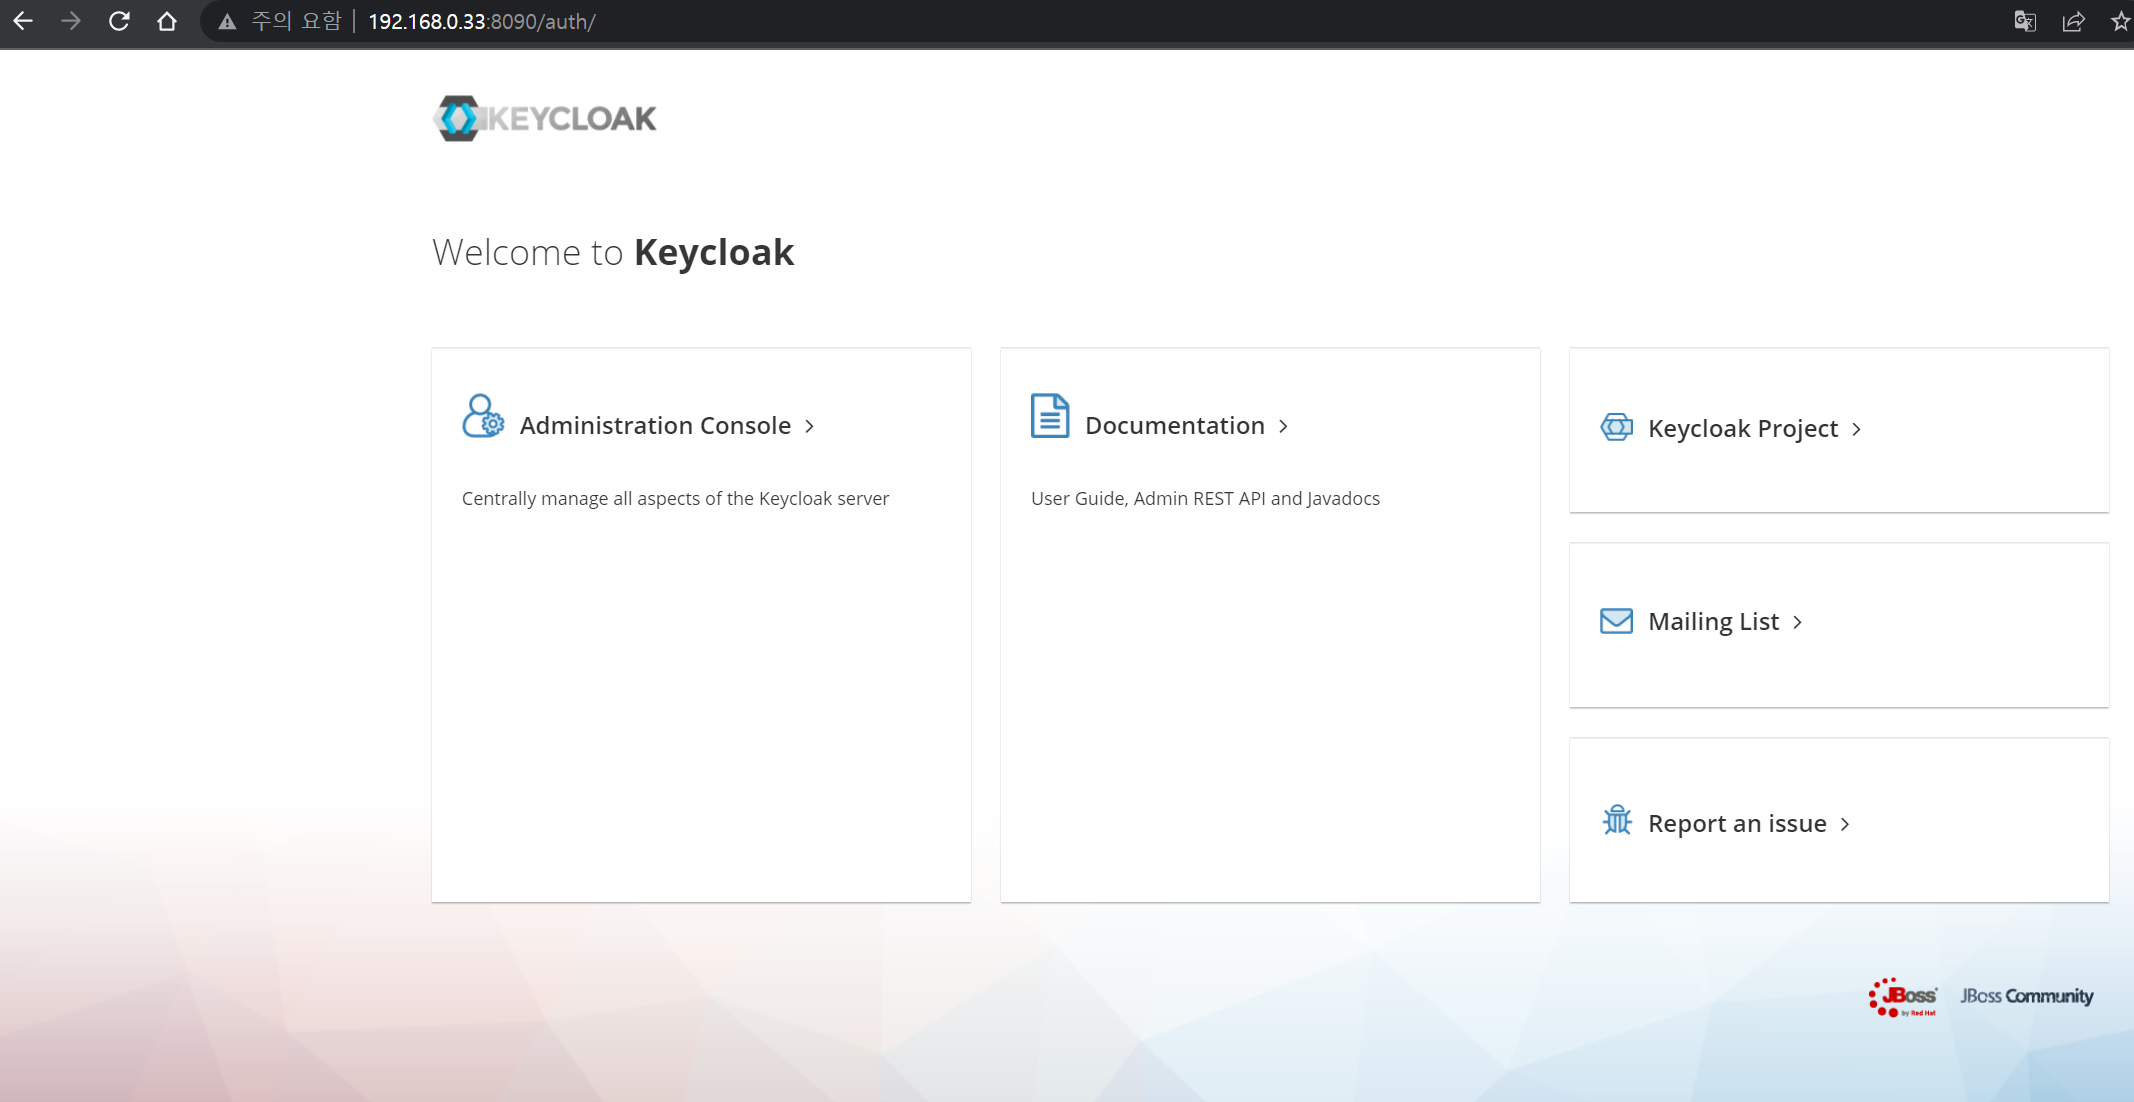Click the Documentation page icon

[x=1049, y=416]
